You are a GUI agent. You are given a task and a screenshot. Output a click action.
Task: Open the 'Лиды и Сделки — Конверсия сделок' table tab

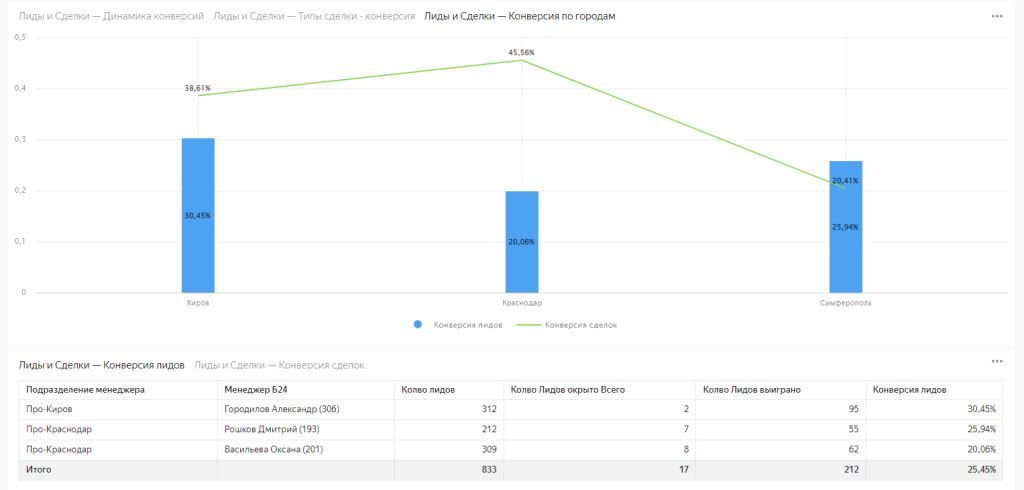[x=279, y=365]
